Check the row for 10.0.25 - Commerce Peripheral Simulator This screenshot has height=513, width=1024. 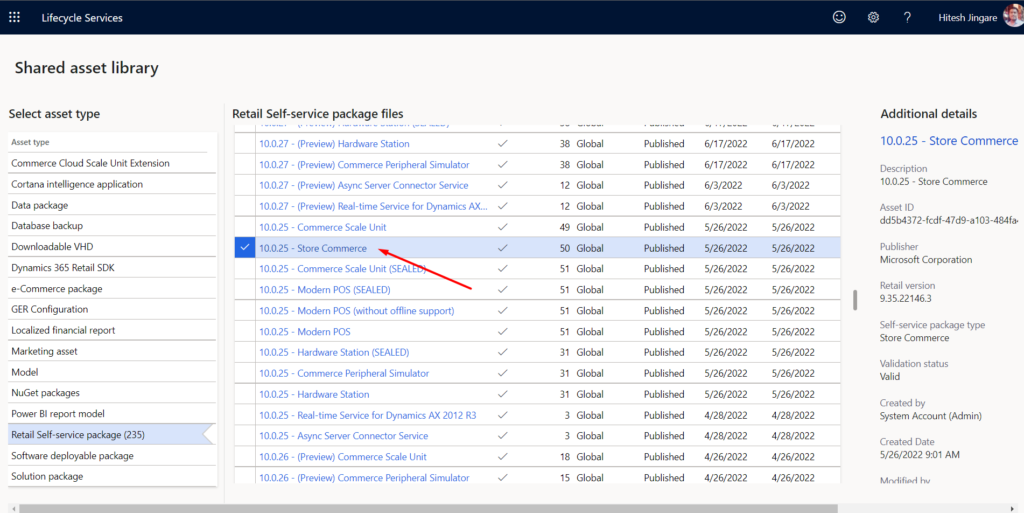tap(245, 373)
